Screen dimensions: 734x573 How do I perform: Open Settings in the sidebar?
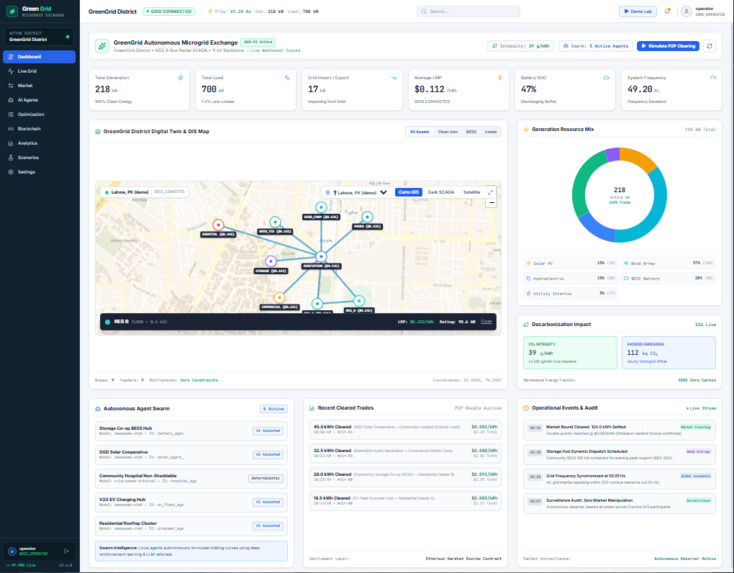point(39,172)
